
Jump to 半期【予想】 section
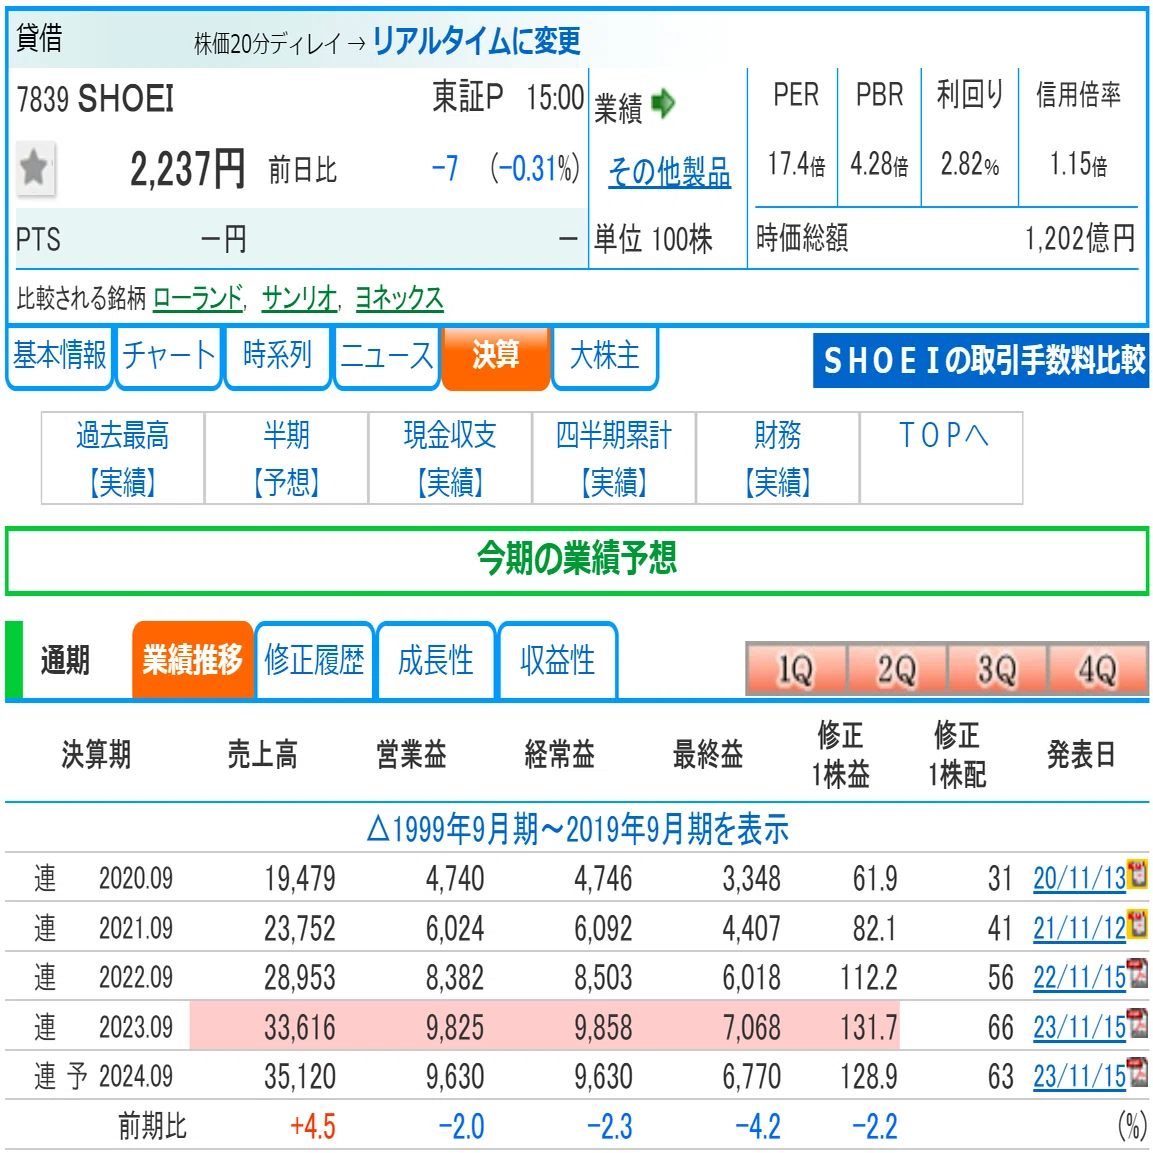tap(287, 458)
